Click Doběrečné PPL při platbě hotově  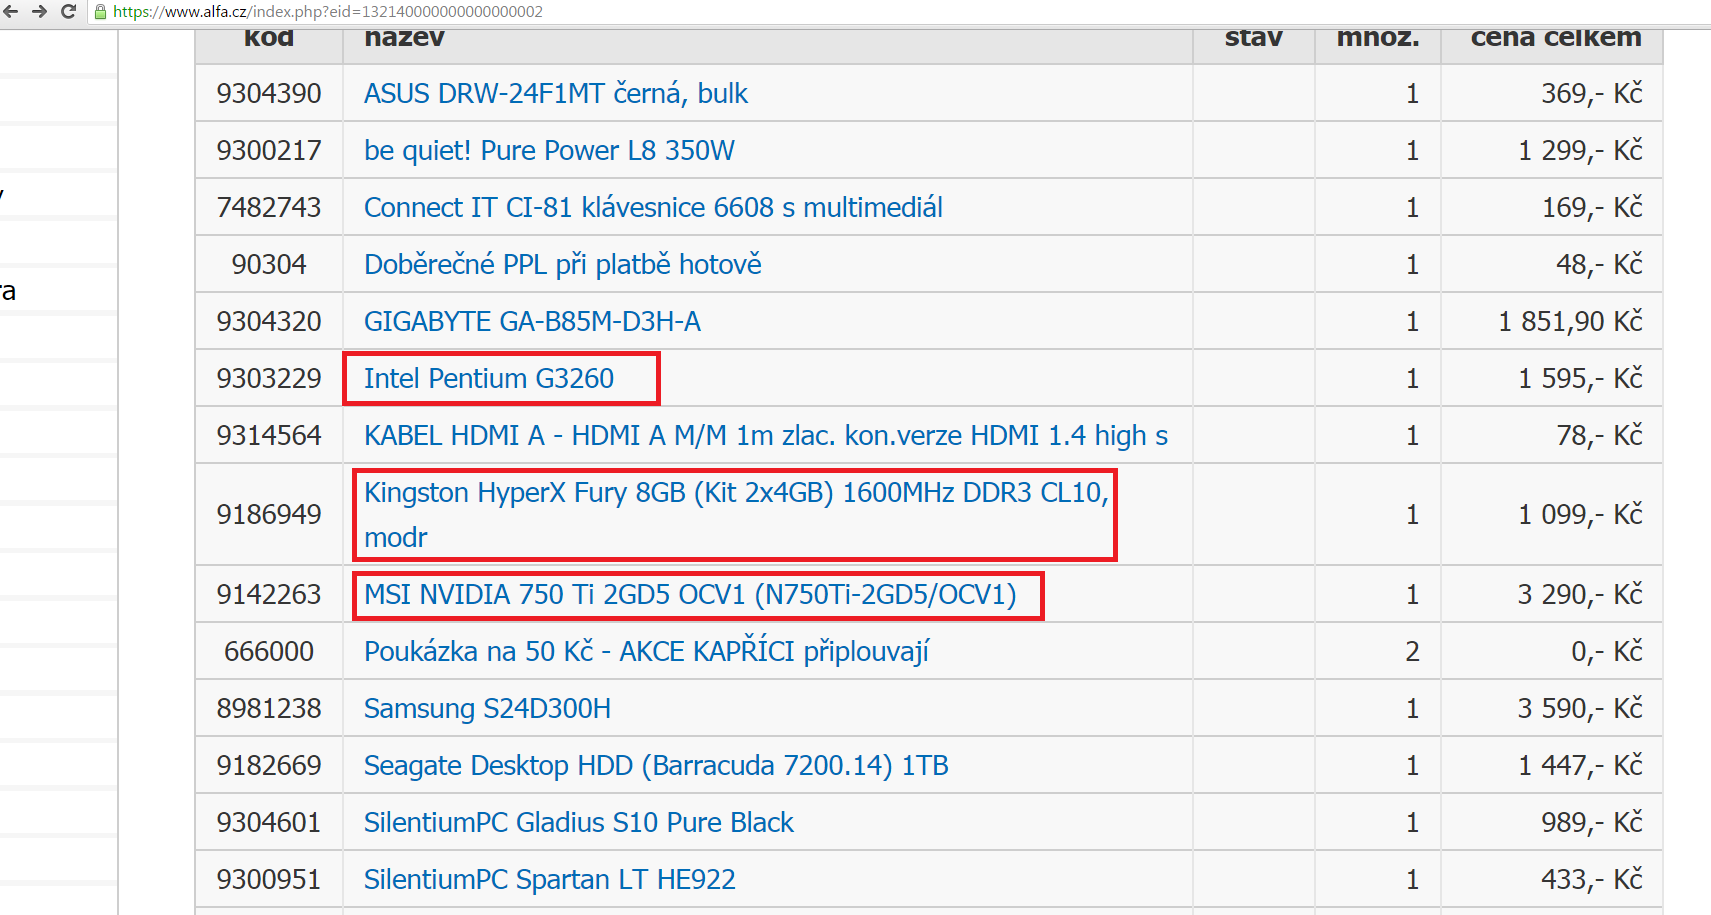pos(562,265)
